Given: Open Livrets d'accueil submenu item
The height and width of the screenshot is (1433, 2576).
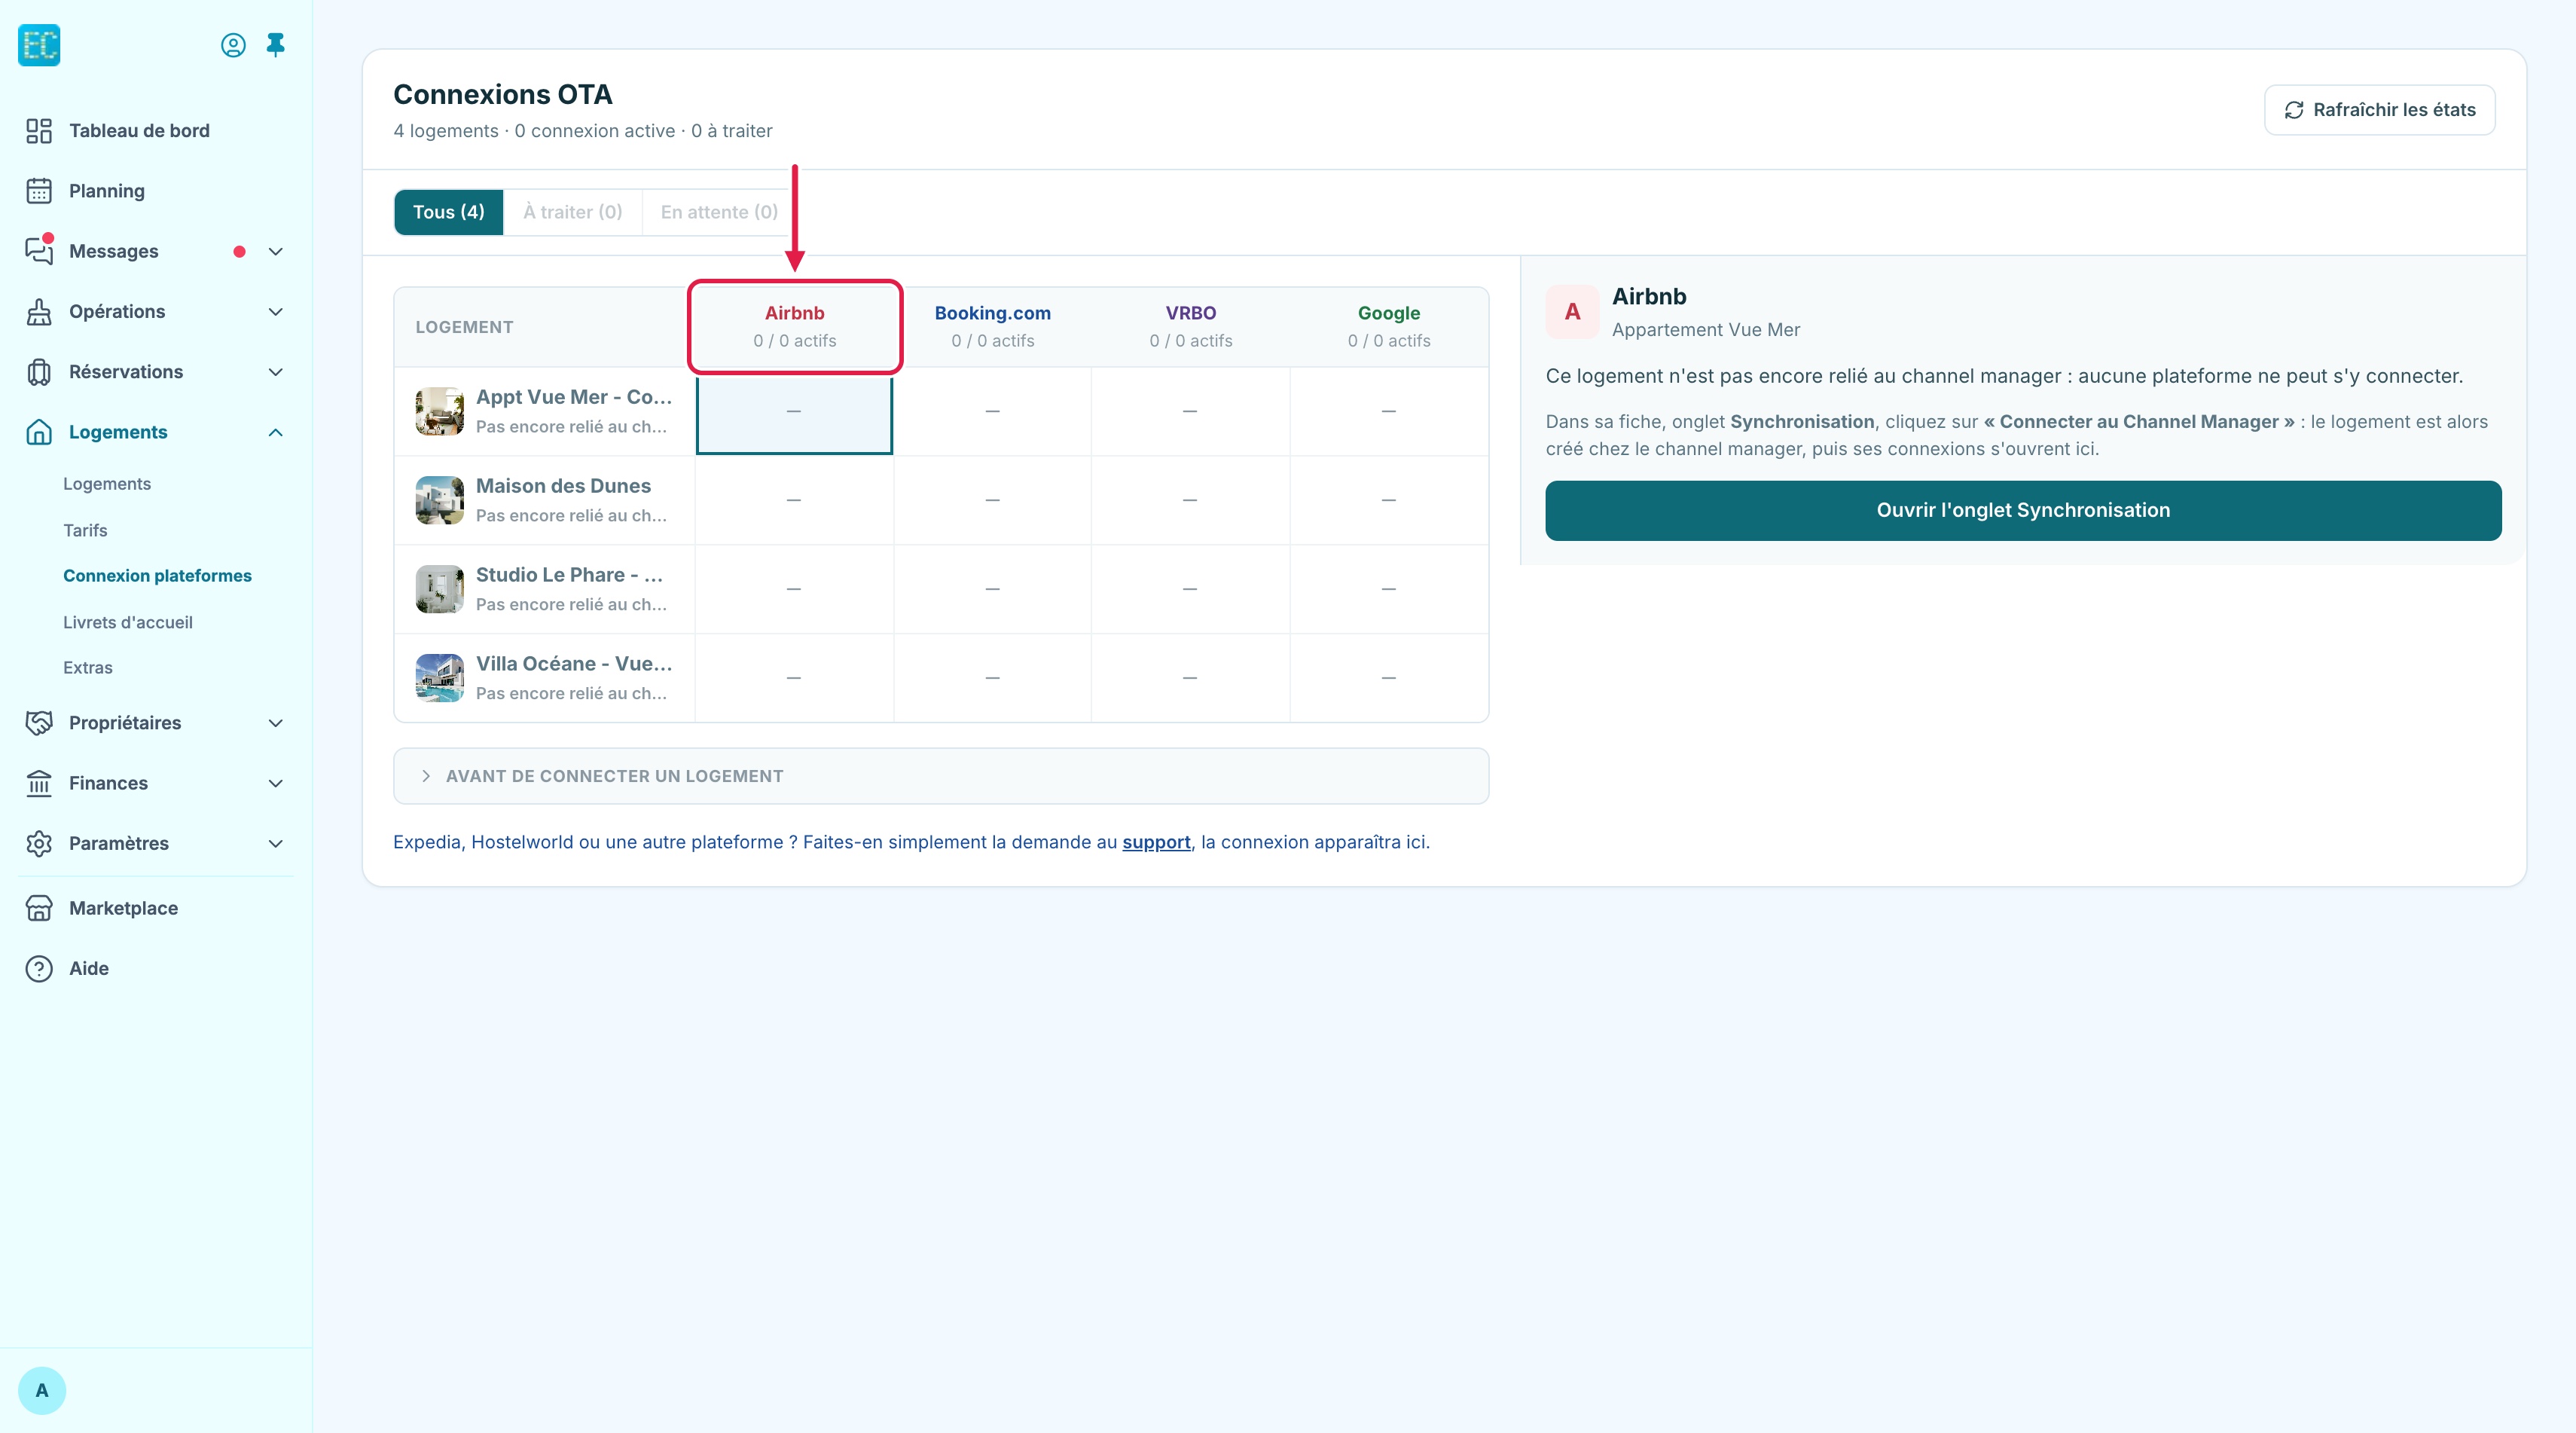Looking at the screenshot, I should click(x=128, y=622).
